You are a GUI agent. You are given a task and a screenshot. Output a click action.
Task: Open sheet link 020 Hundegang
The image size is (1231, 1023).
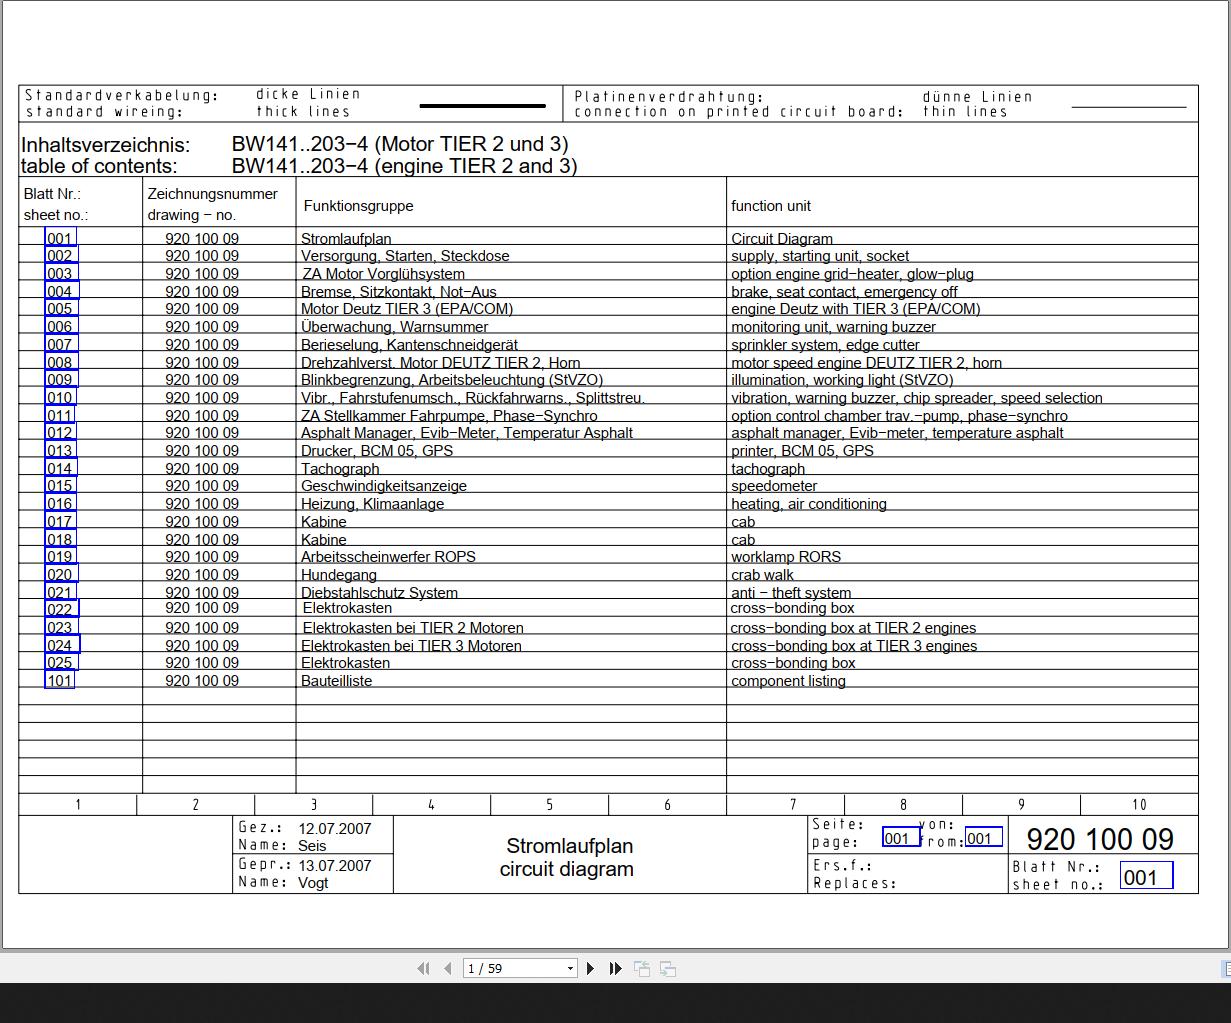coord(60,574)
